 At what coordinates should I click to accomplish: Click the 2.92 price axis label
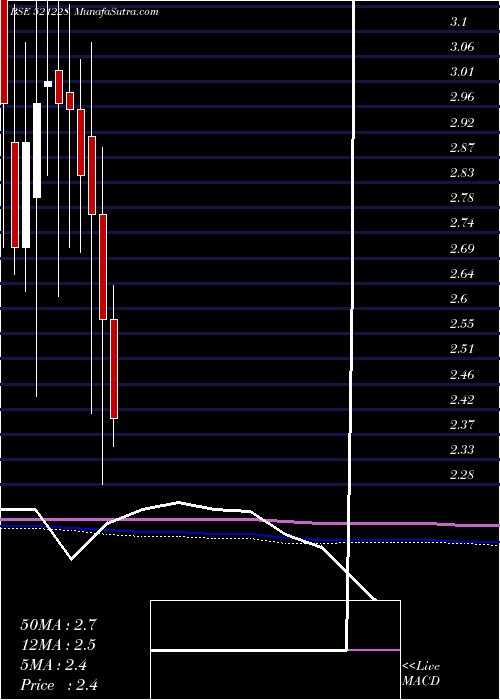point(462,122)
